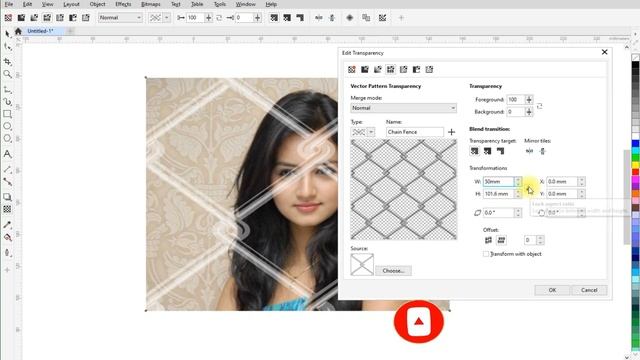This screenshot has width=640, height=360.
Task: Click Free Transparency icon in property bar
Action: click(350, 18)
